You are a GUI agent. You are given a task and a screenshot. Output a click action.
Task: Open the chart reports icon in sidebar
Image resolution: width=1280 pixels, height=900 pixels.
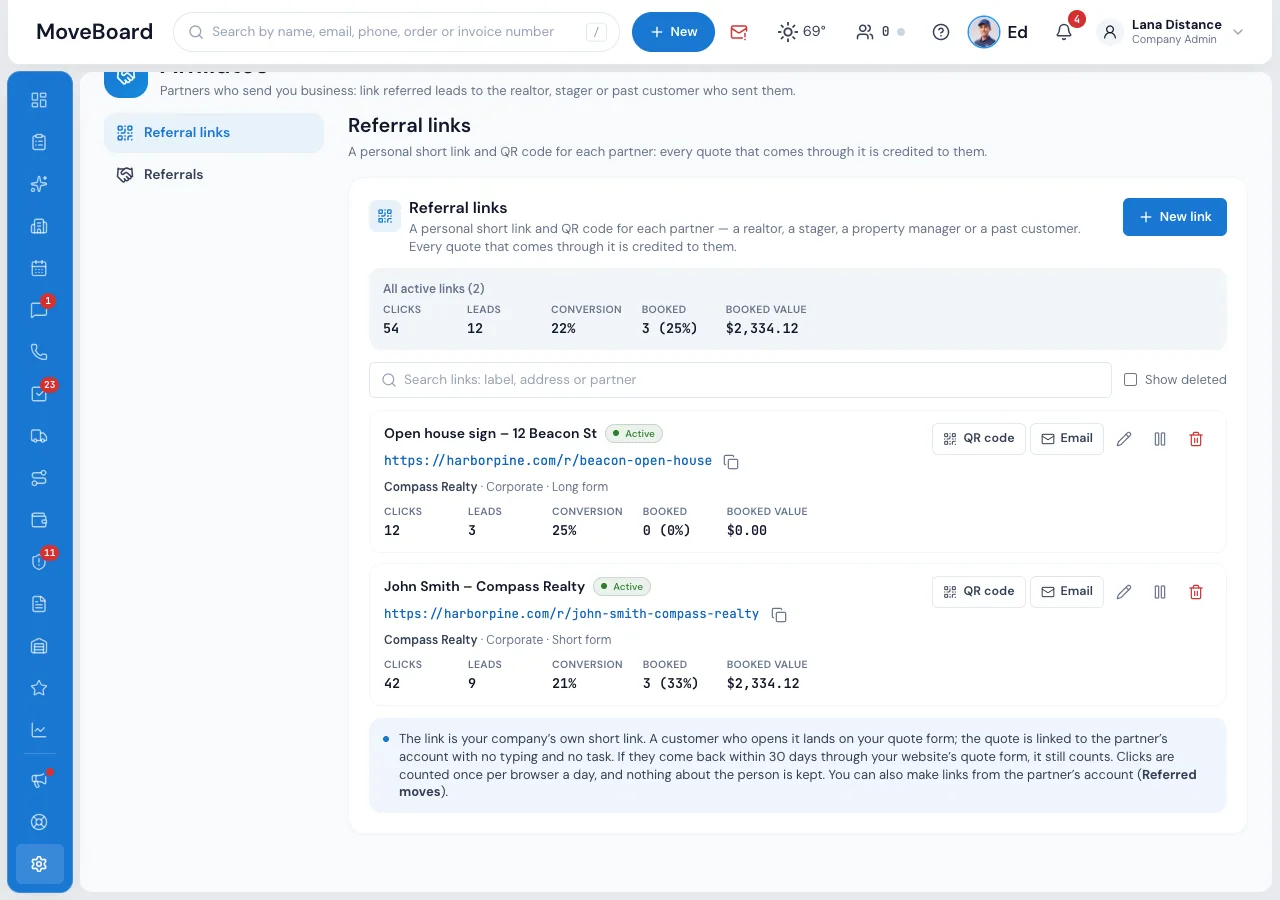39,730
